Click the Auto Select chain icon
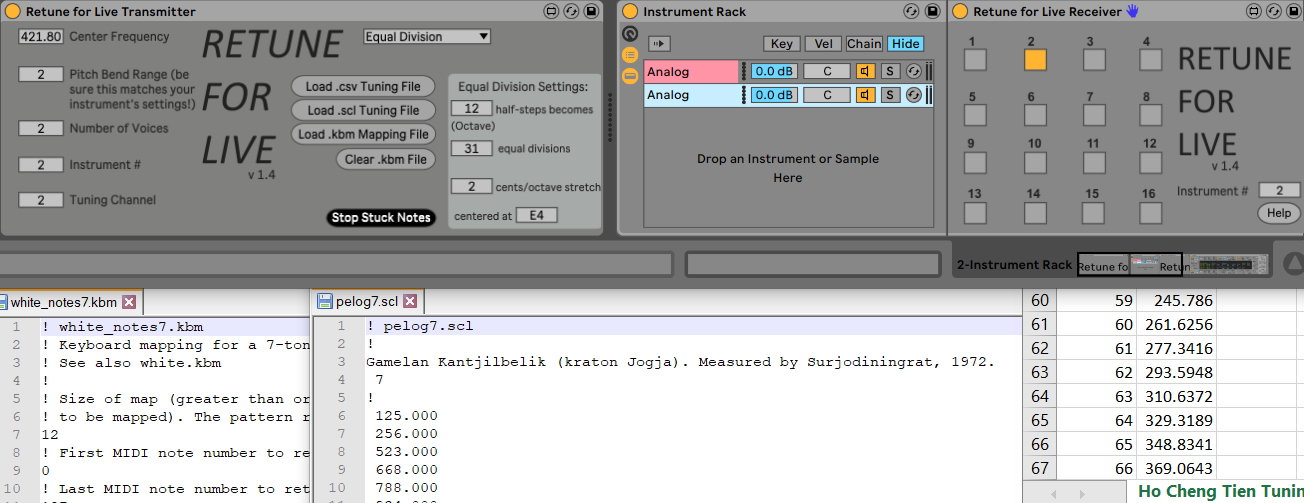The width and height of the screenshot is (1304, 503). click(659, 44)
